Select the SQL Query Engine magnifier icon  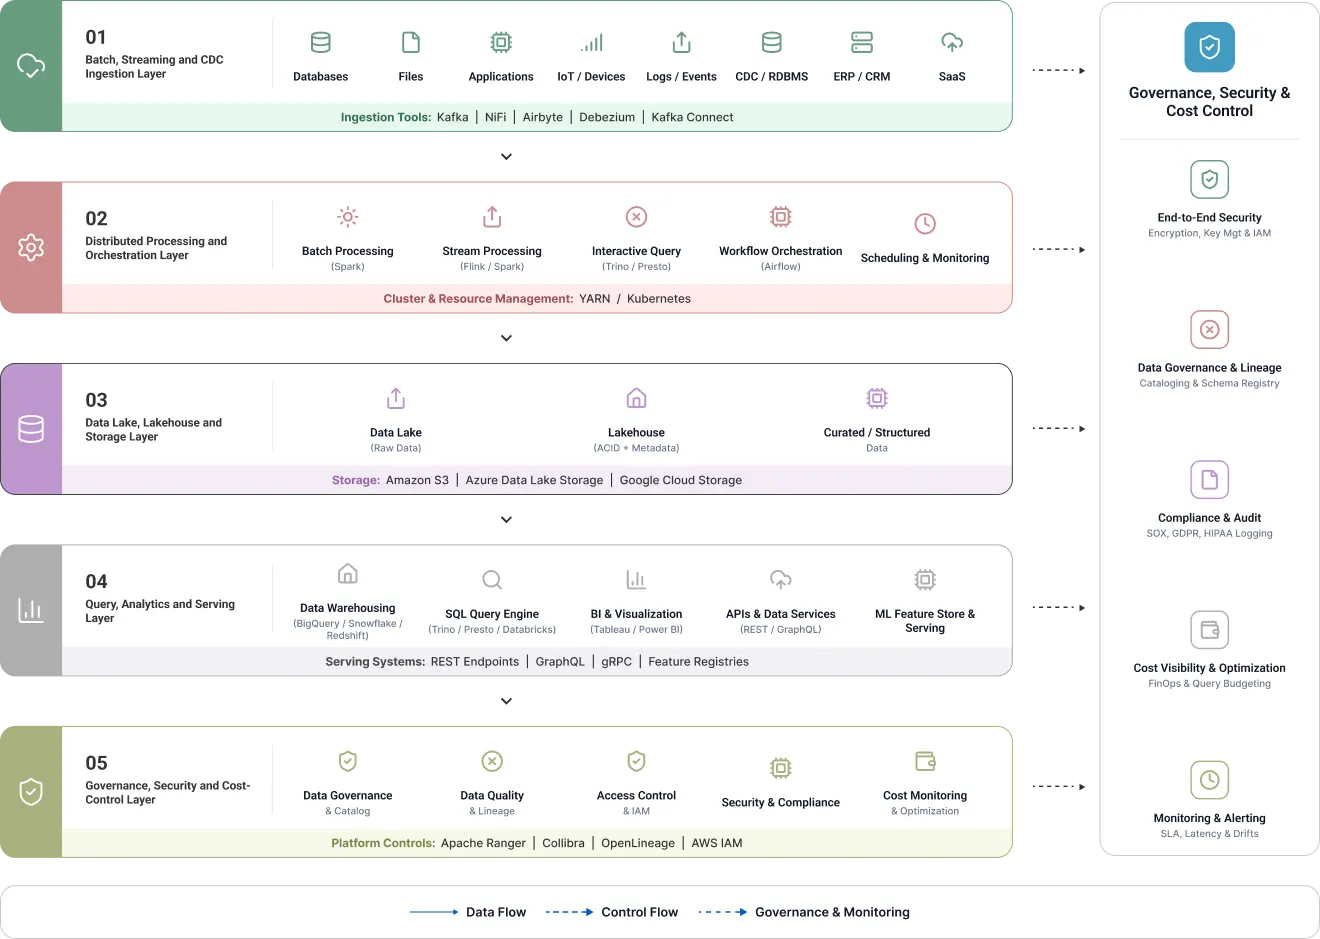(492, 580)
